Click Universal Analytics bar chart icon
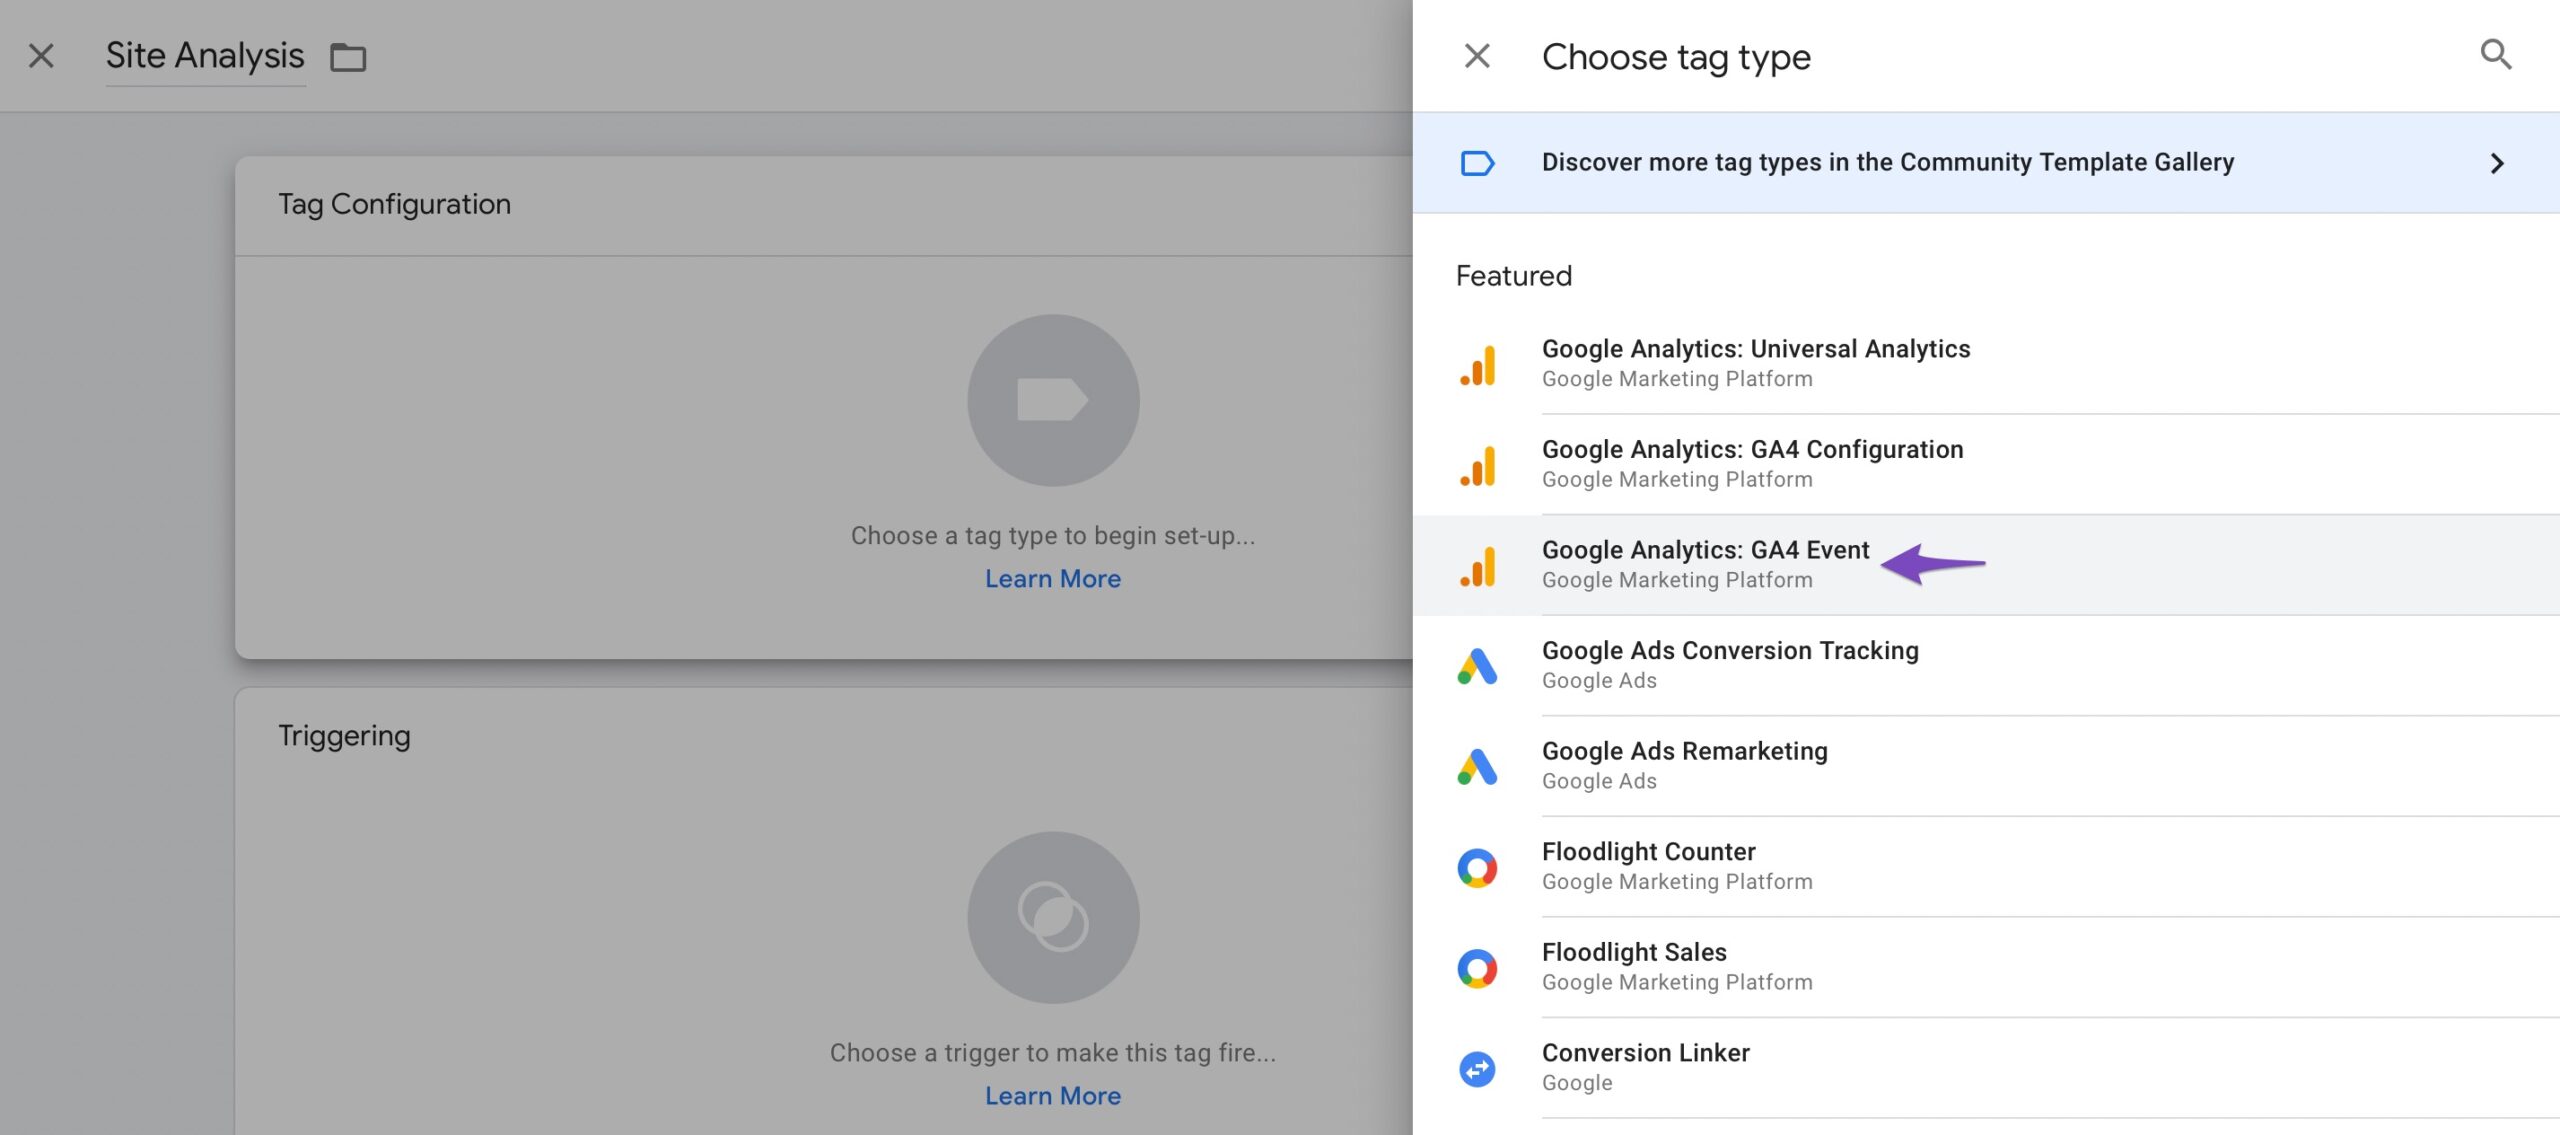This screenshot has height=1135, width=2560. click(1477, 365)
